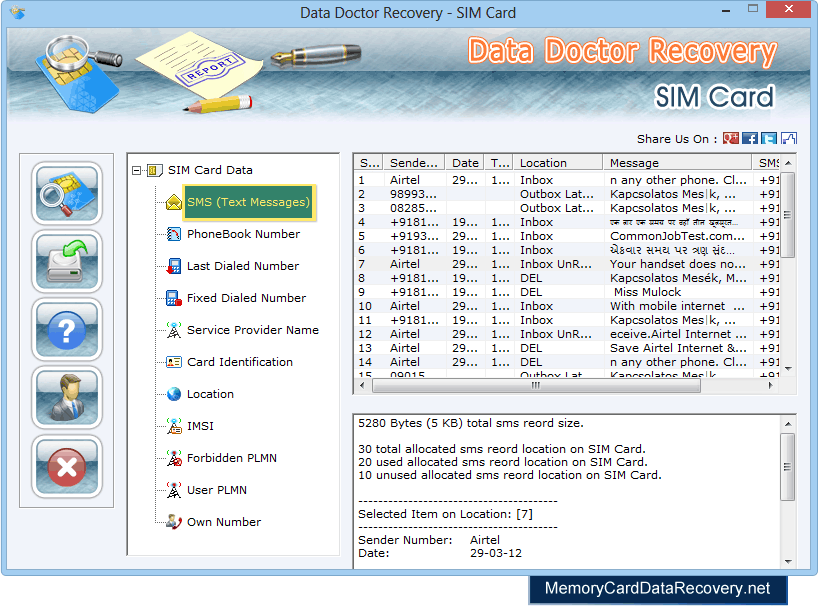Select row 8 'Kapcsolatos Mesék' message
The image size is (818, 606).
click(567, 278)
